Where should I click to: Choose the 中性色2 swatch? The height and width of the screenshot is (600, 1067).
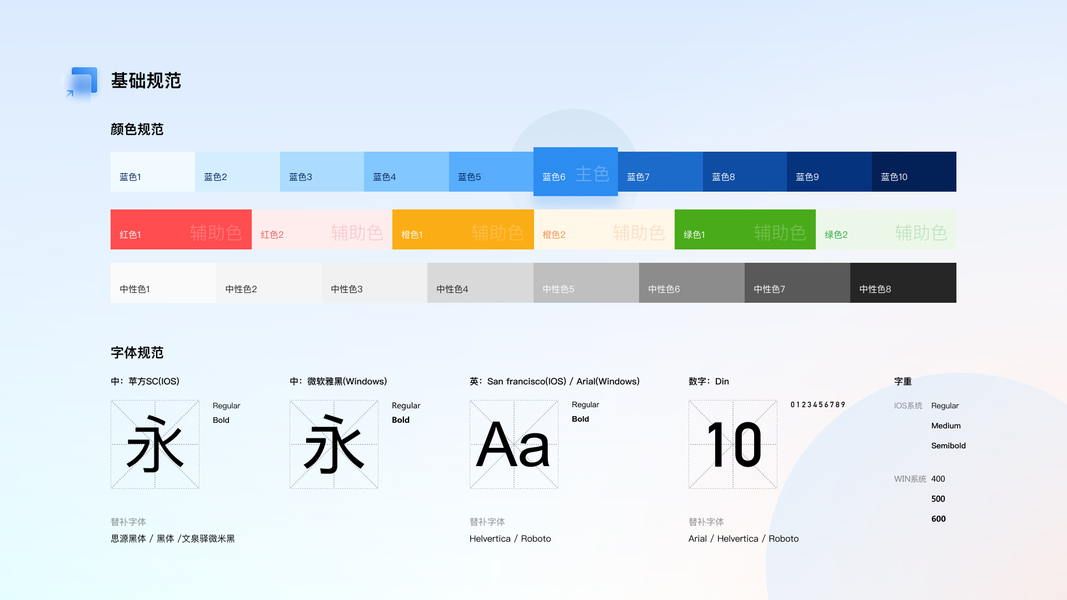click(269, 283)
